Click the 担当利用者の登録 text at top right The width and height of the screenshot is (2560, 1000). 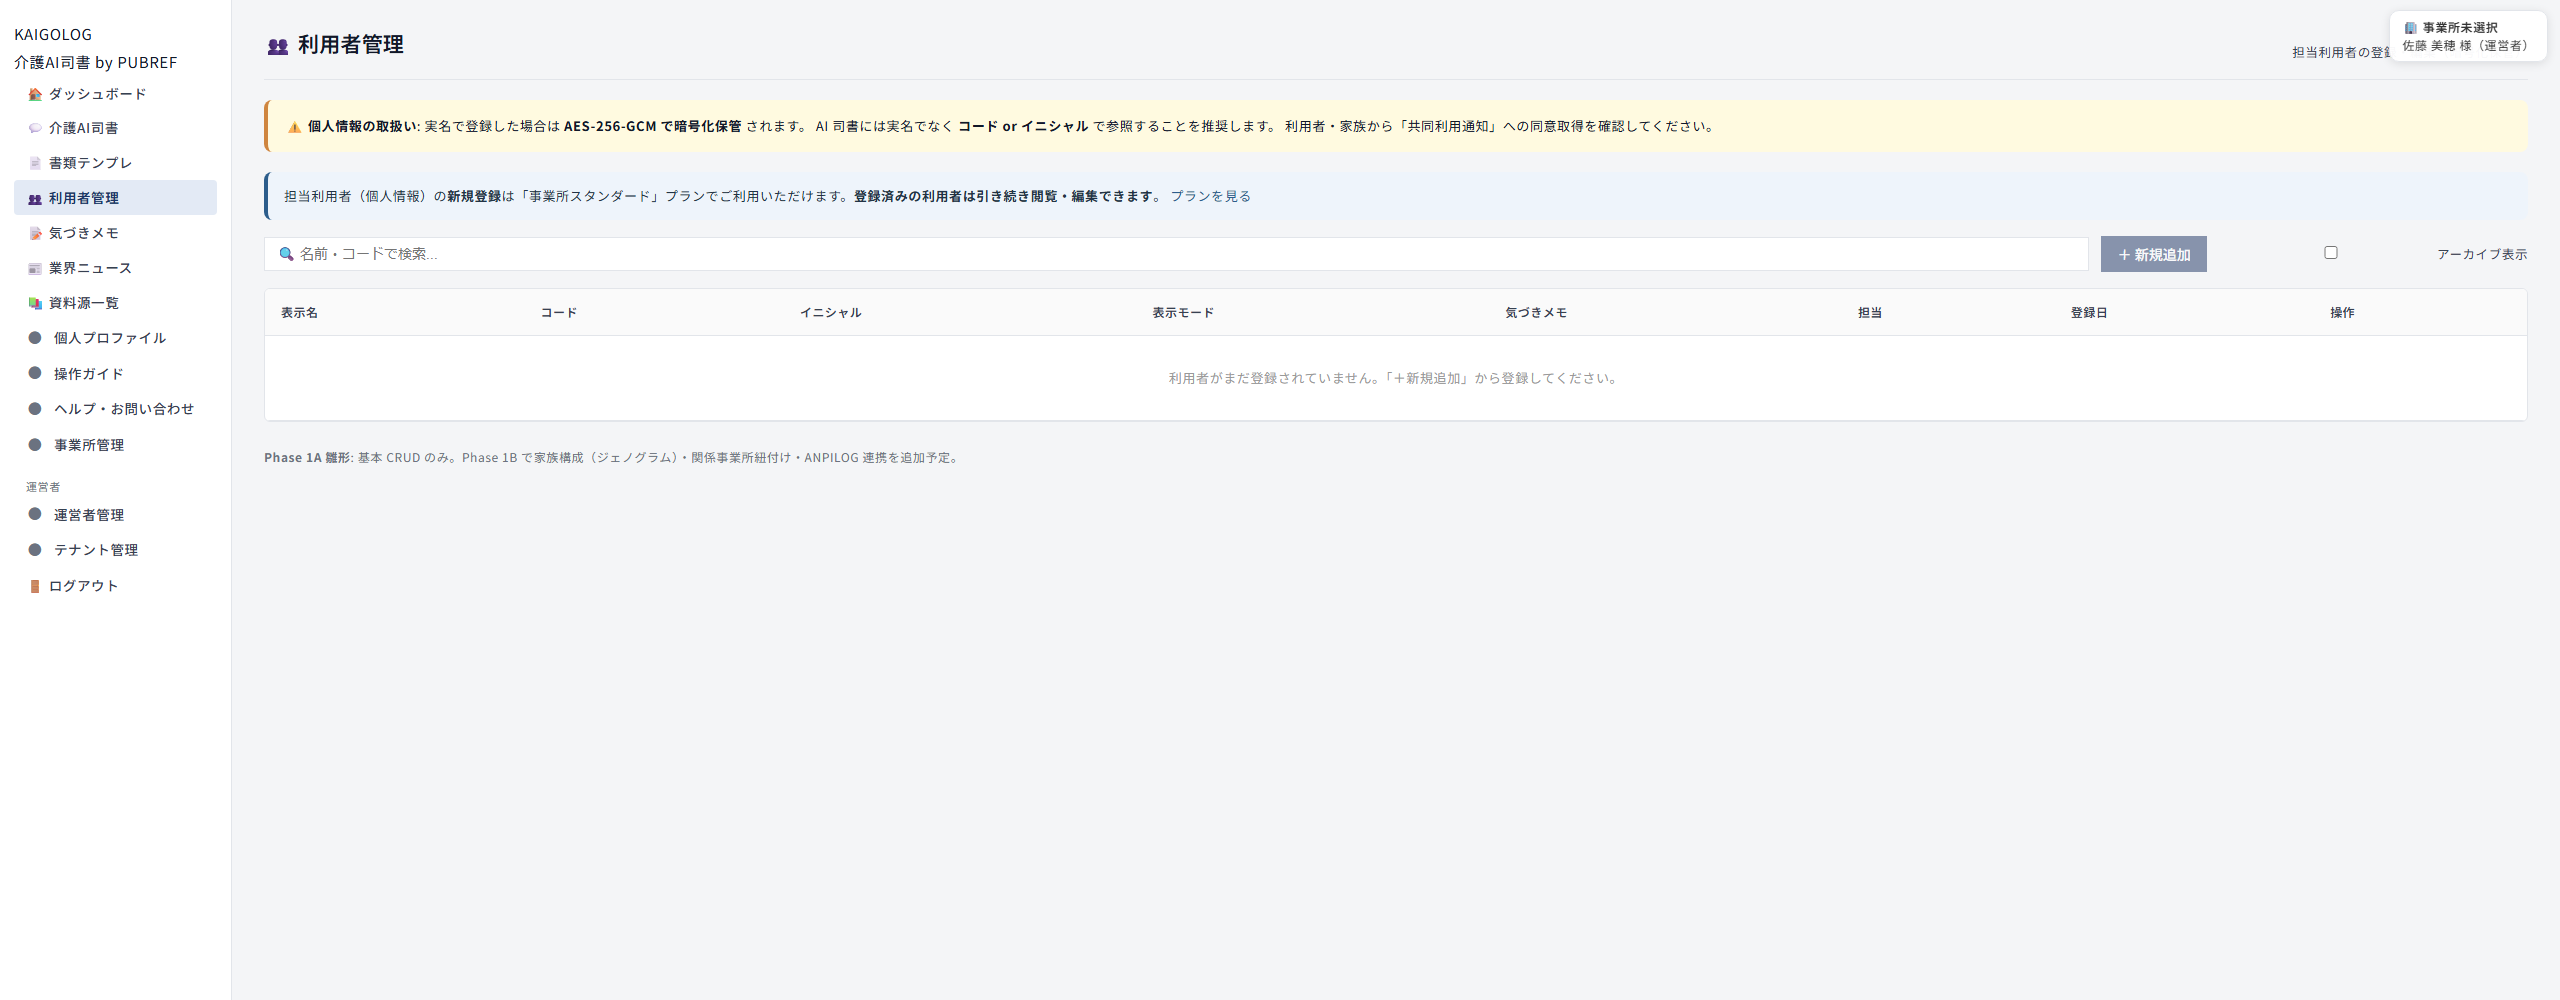pos(2340,52)
